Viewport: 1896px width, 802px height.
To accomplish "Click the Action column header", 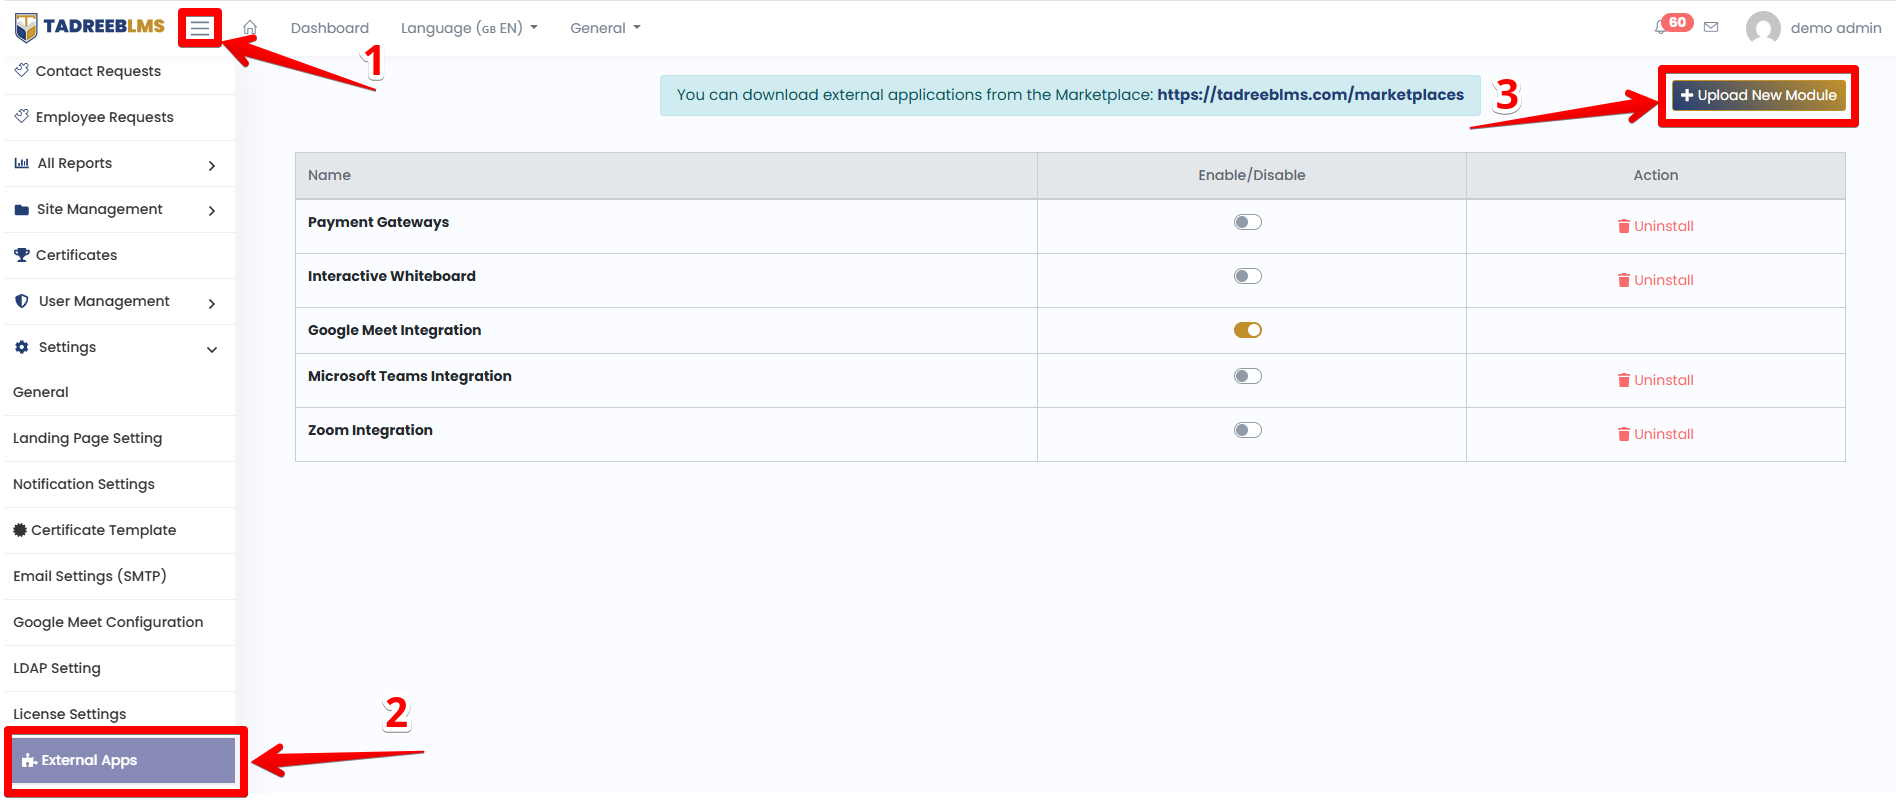I will [1656, 175].
